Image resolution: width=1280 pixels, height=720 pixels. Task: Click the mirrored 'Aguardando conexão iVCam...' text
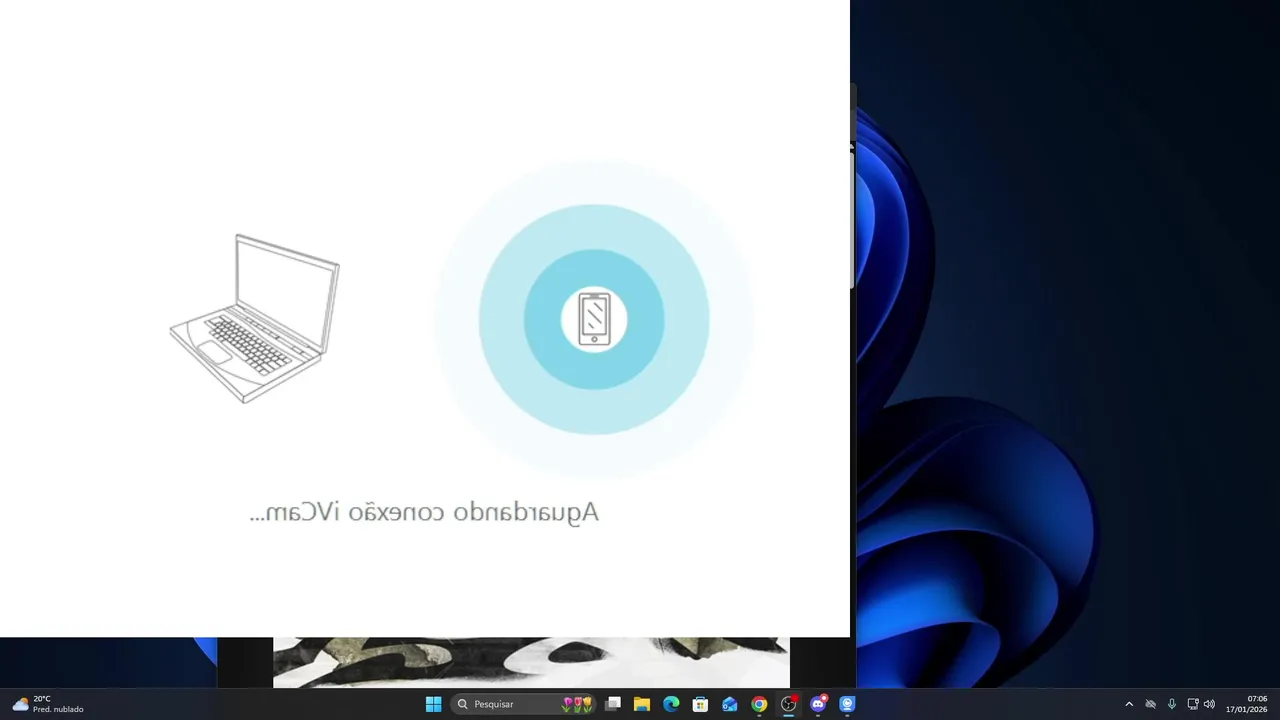click(424, 512)
